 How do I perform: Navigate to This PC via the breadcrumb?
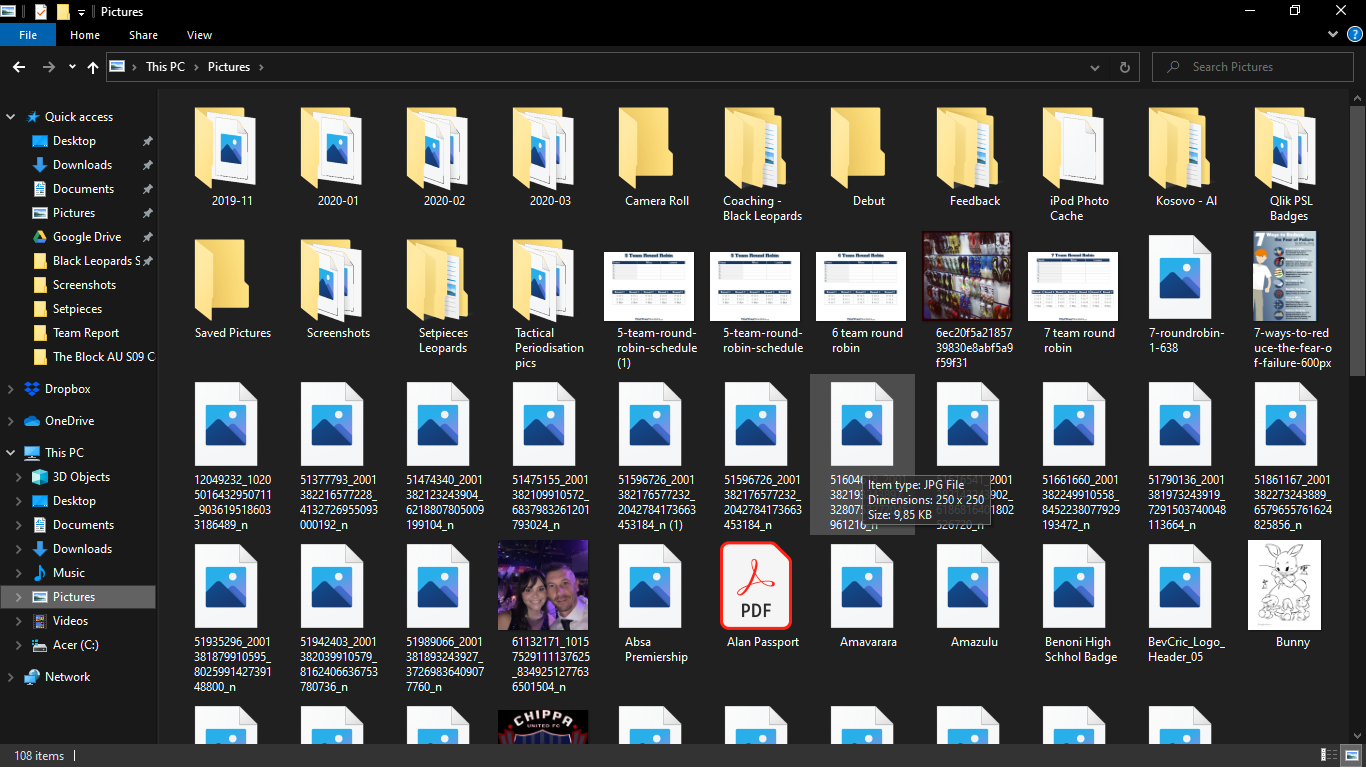tap(164, 66)
